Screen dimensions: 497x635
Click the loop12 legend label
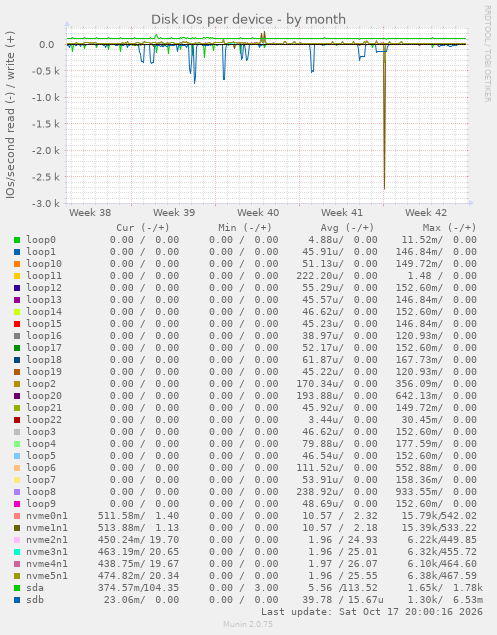[x=44, y=288]
